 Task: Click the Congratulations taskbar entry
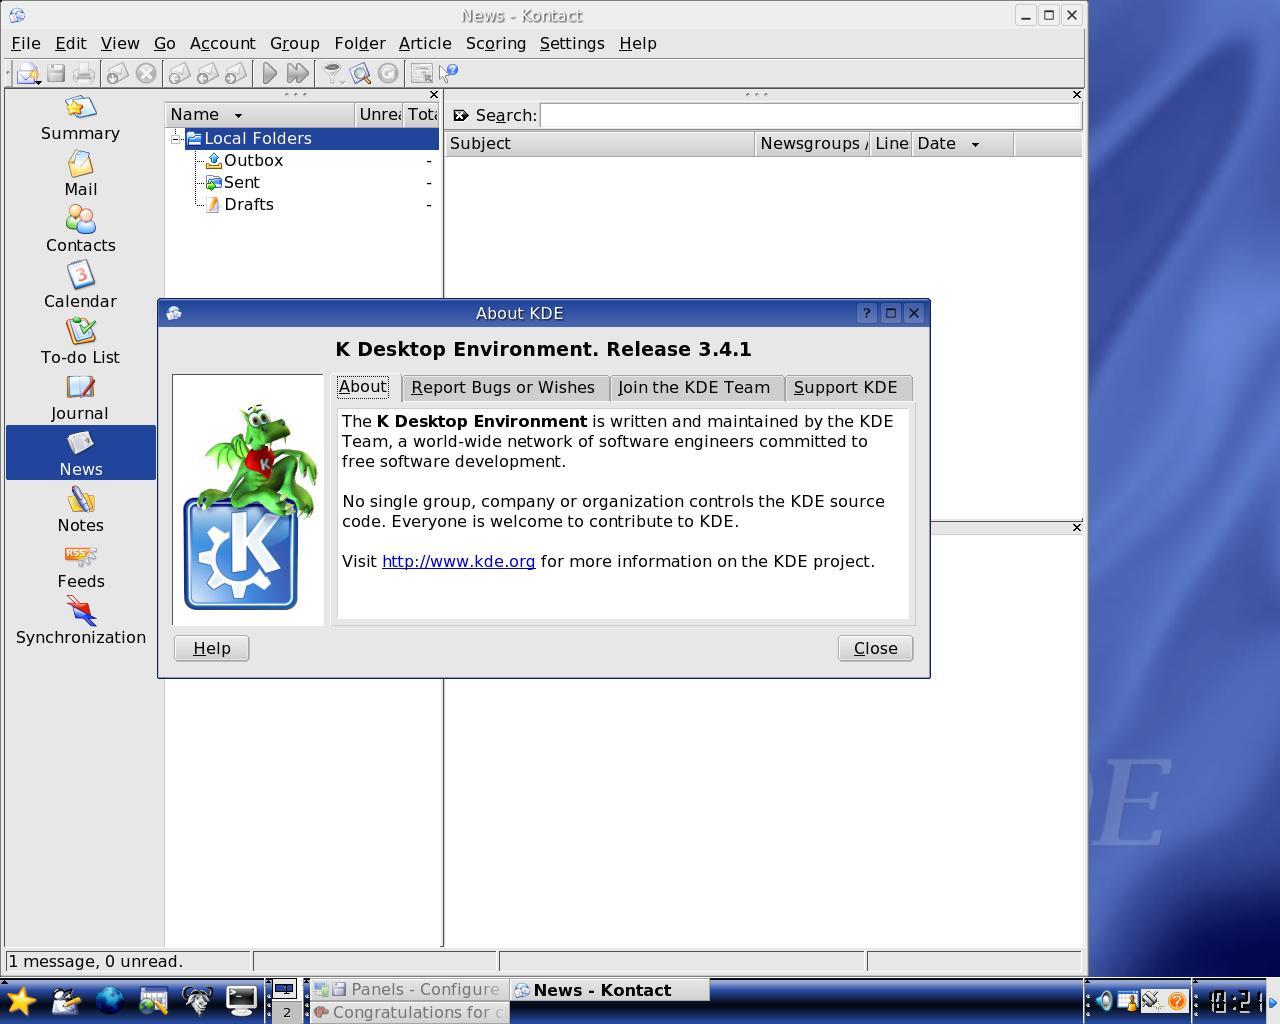point(409,1012)
